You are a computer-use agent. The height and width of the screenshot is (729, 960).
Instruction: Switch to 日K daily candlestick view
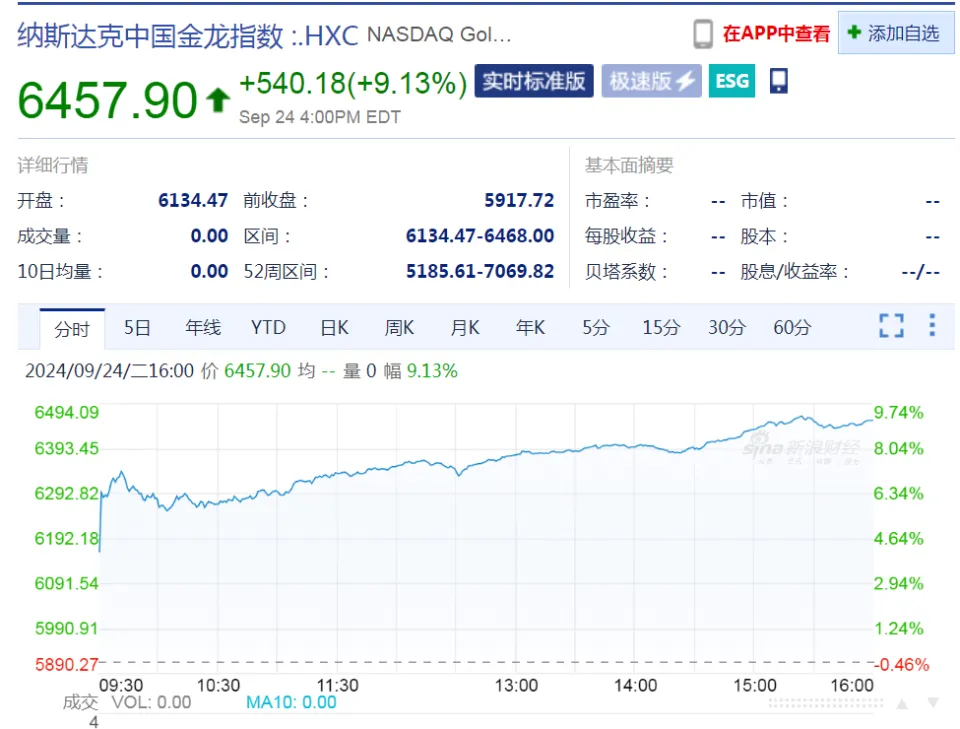tap(334, 327)
